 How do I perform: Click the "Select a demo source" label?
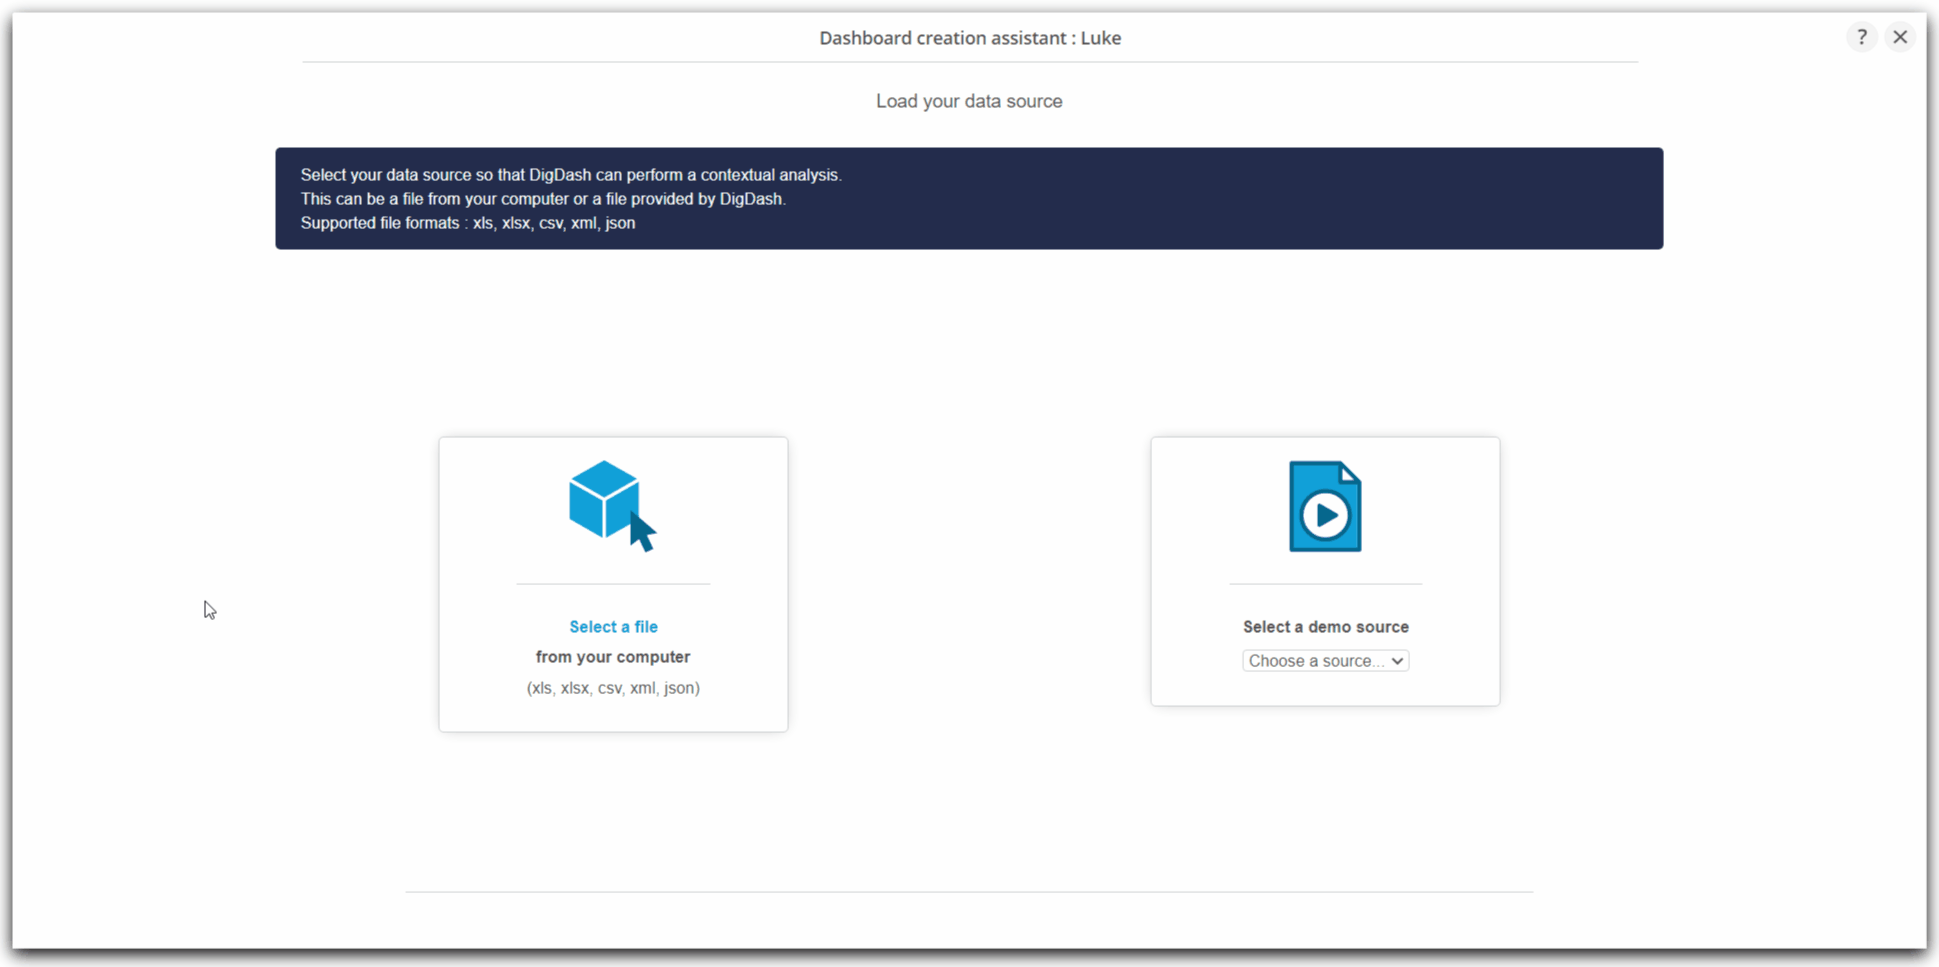click(1325, 627)
